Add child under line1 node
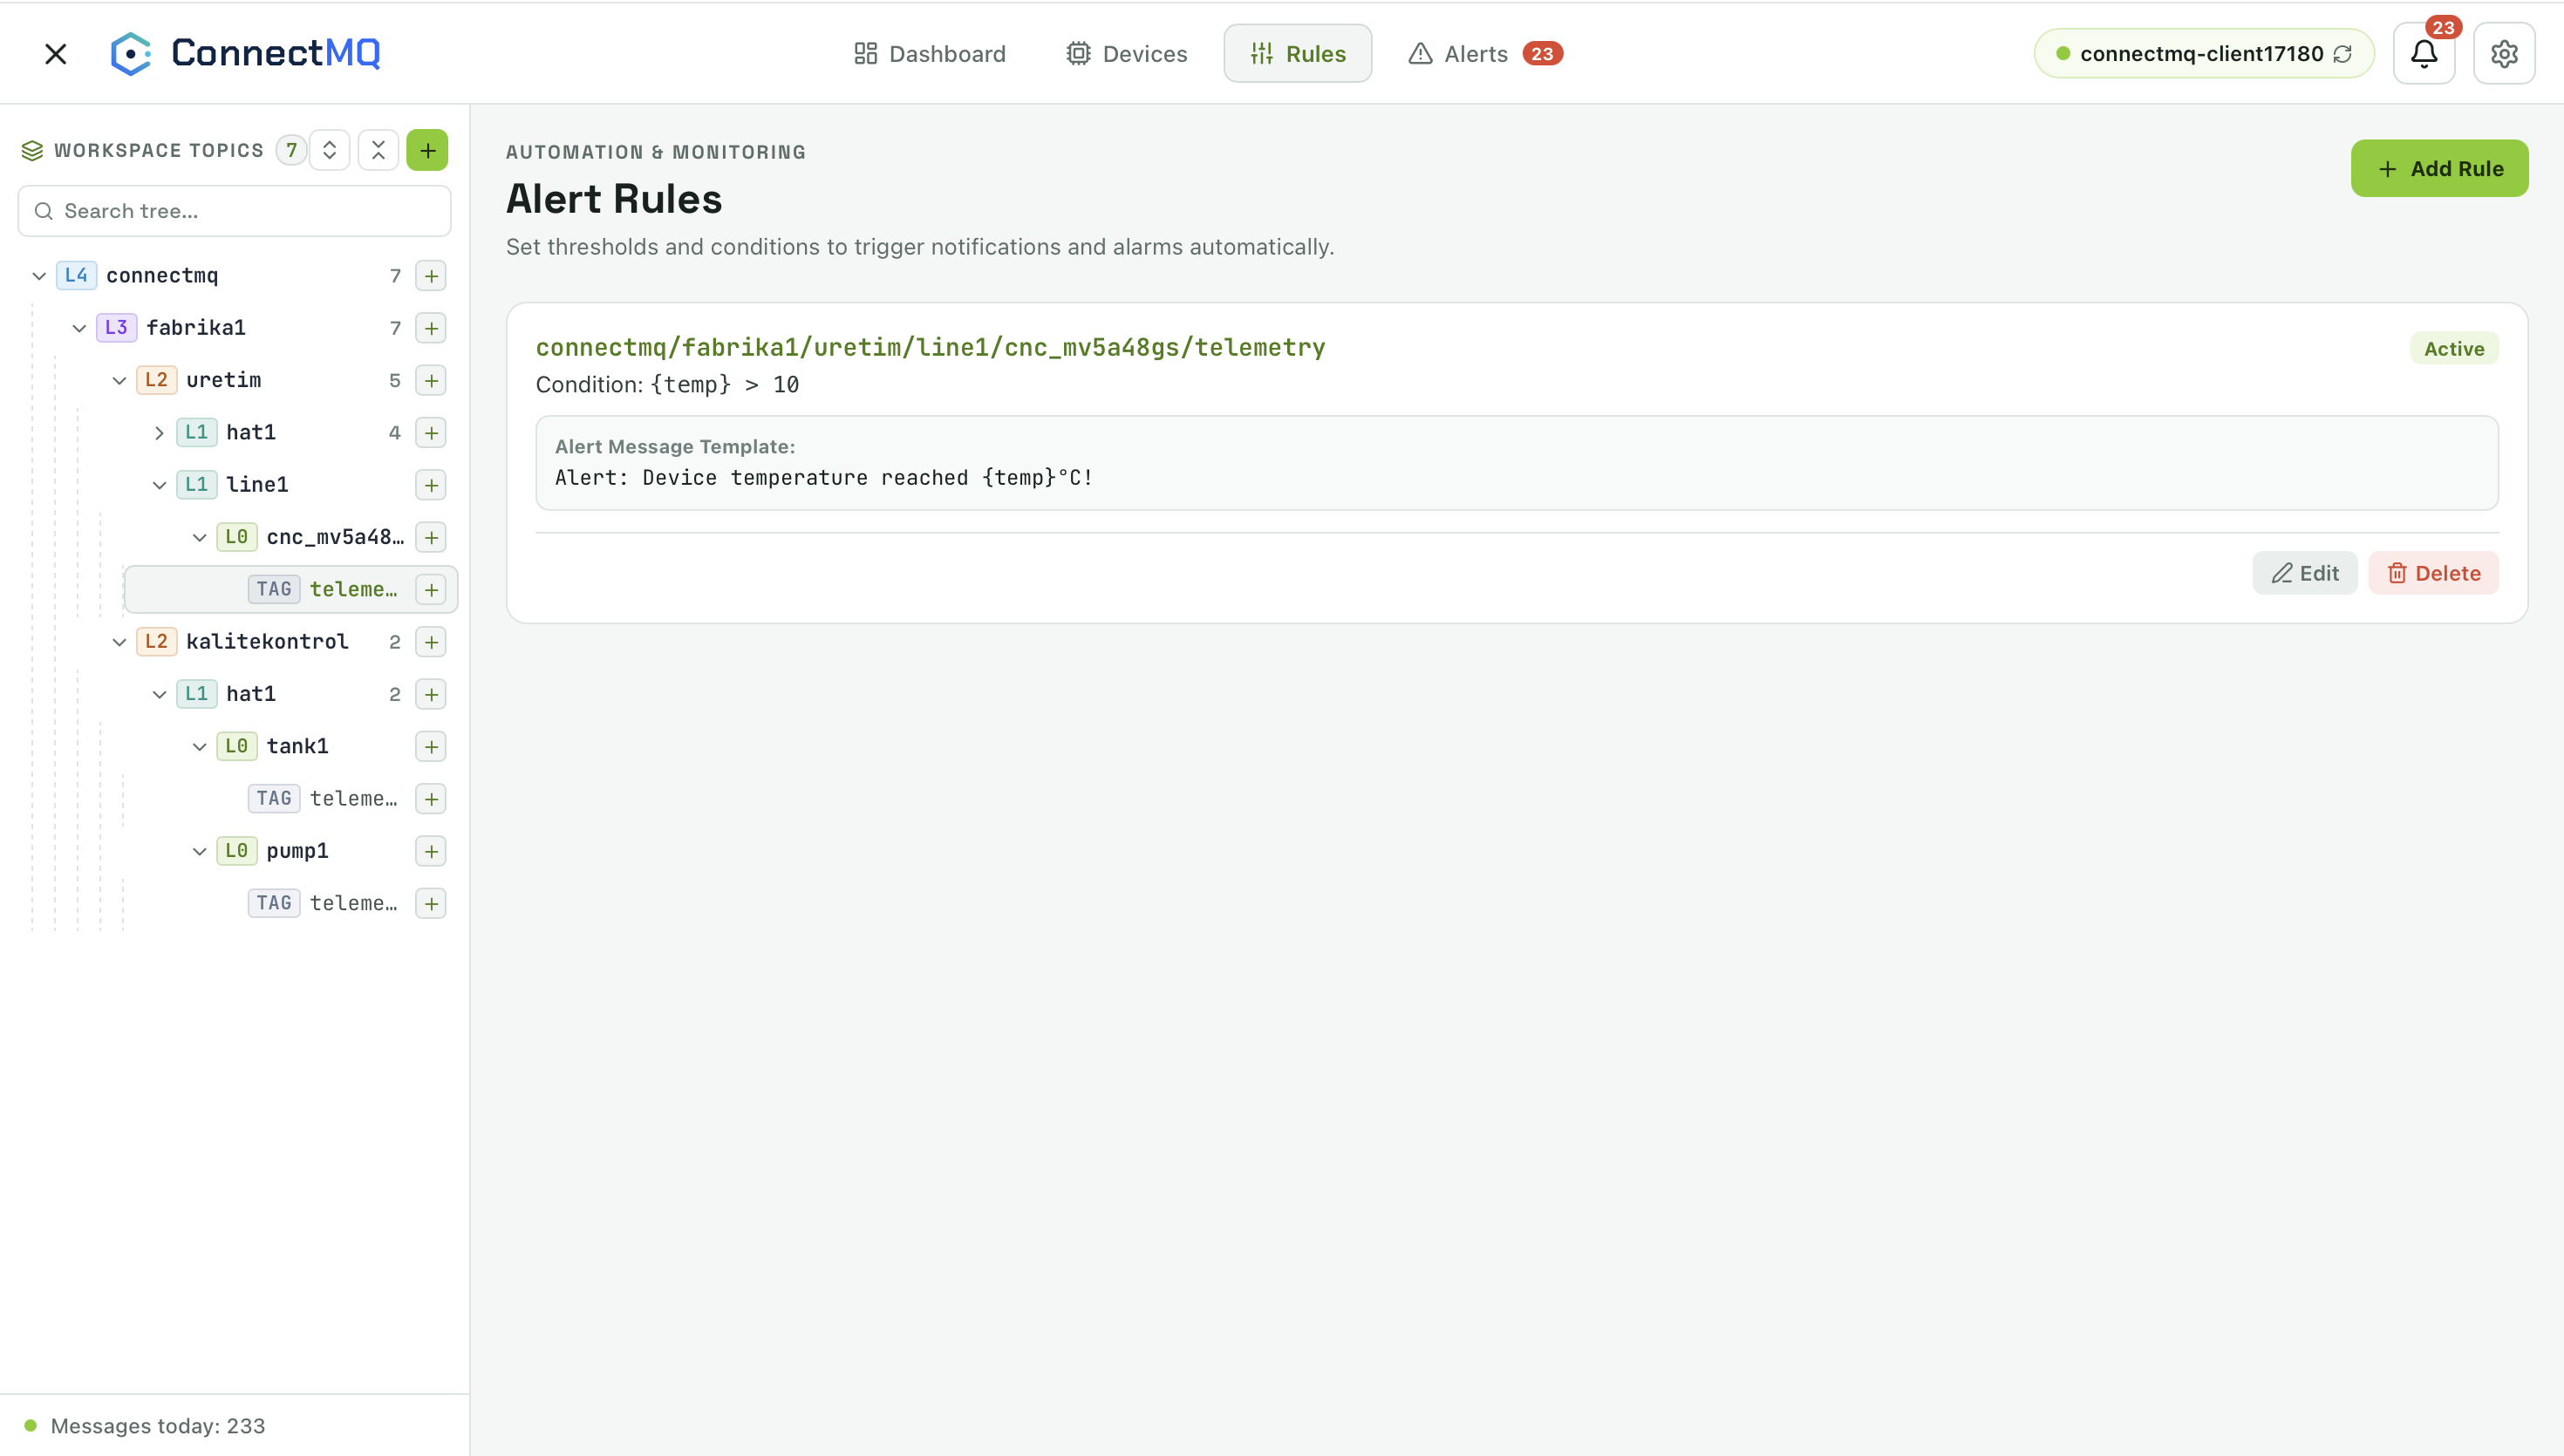The height and width of the screenshot is (1456, 2564). point(431,485)
